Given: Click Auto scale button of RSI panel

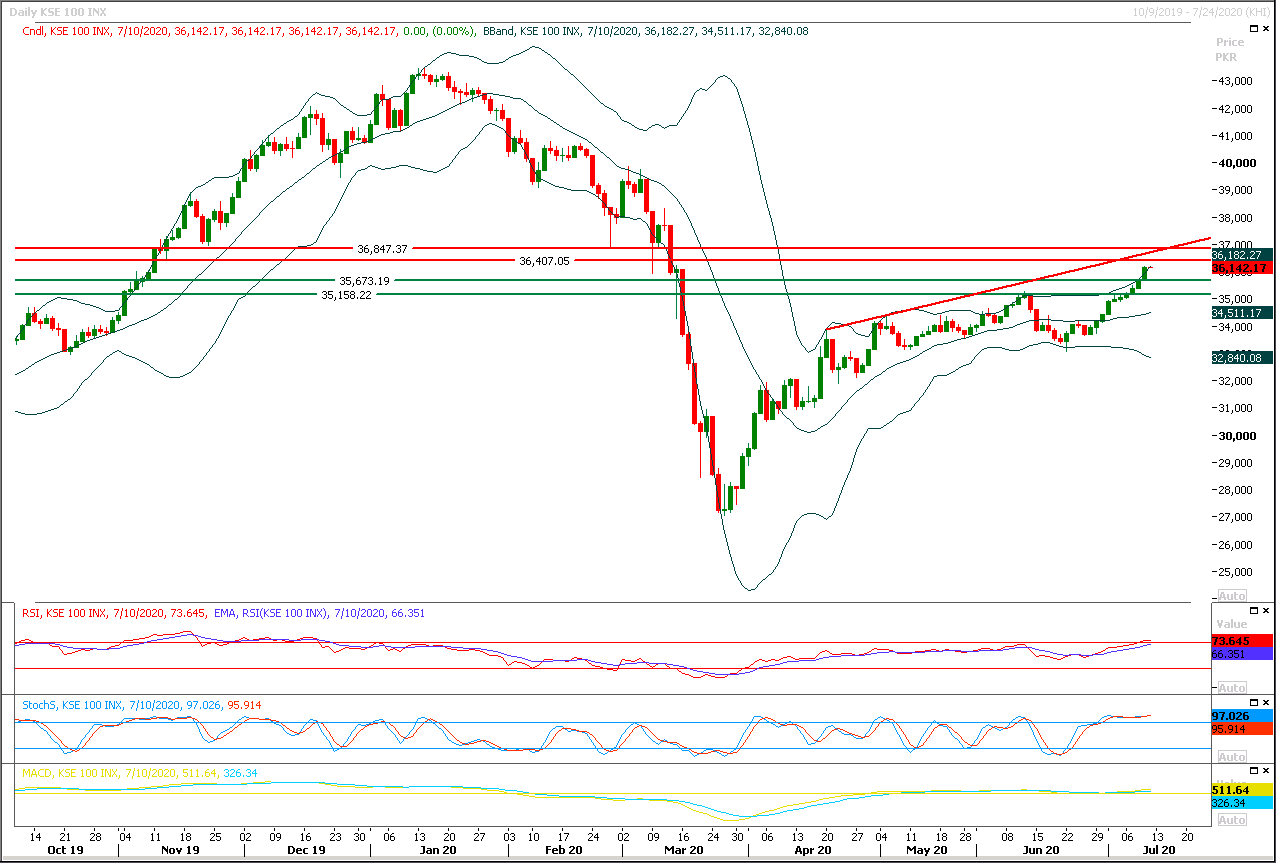Looking at the screenshot, I should (1231, 688).
